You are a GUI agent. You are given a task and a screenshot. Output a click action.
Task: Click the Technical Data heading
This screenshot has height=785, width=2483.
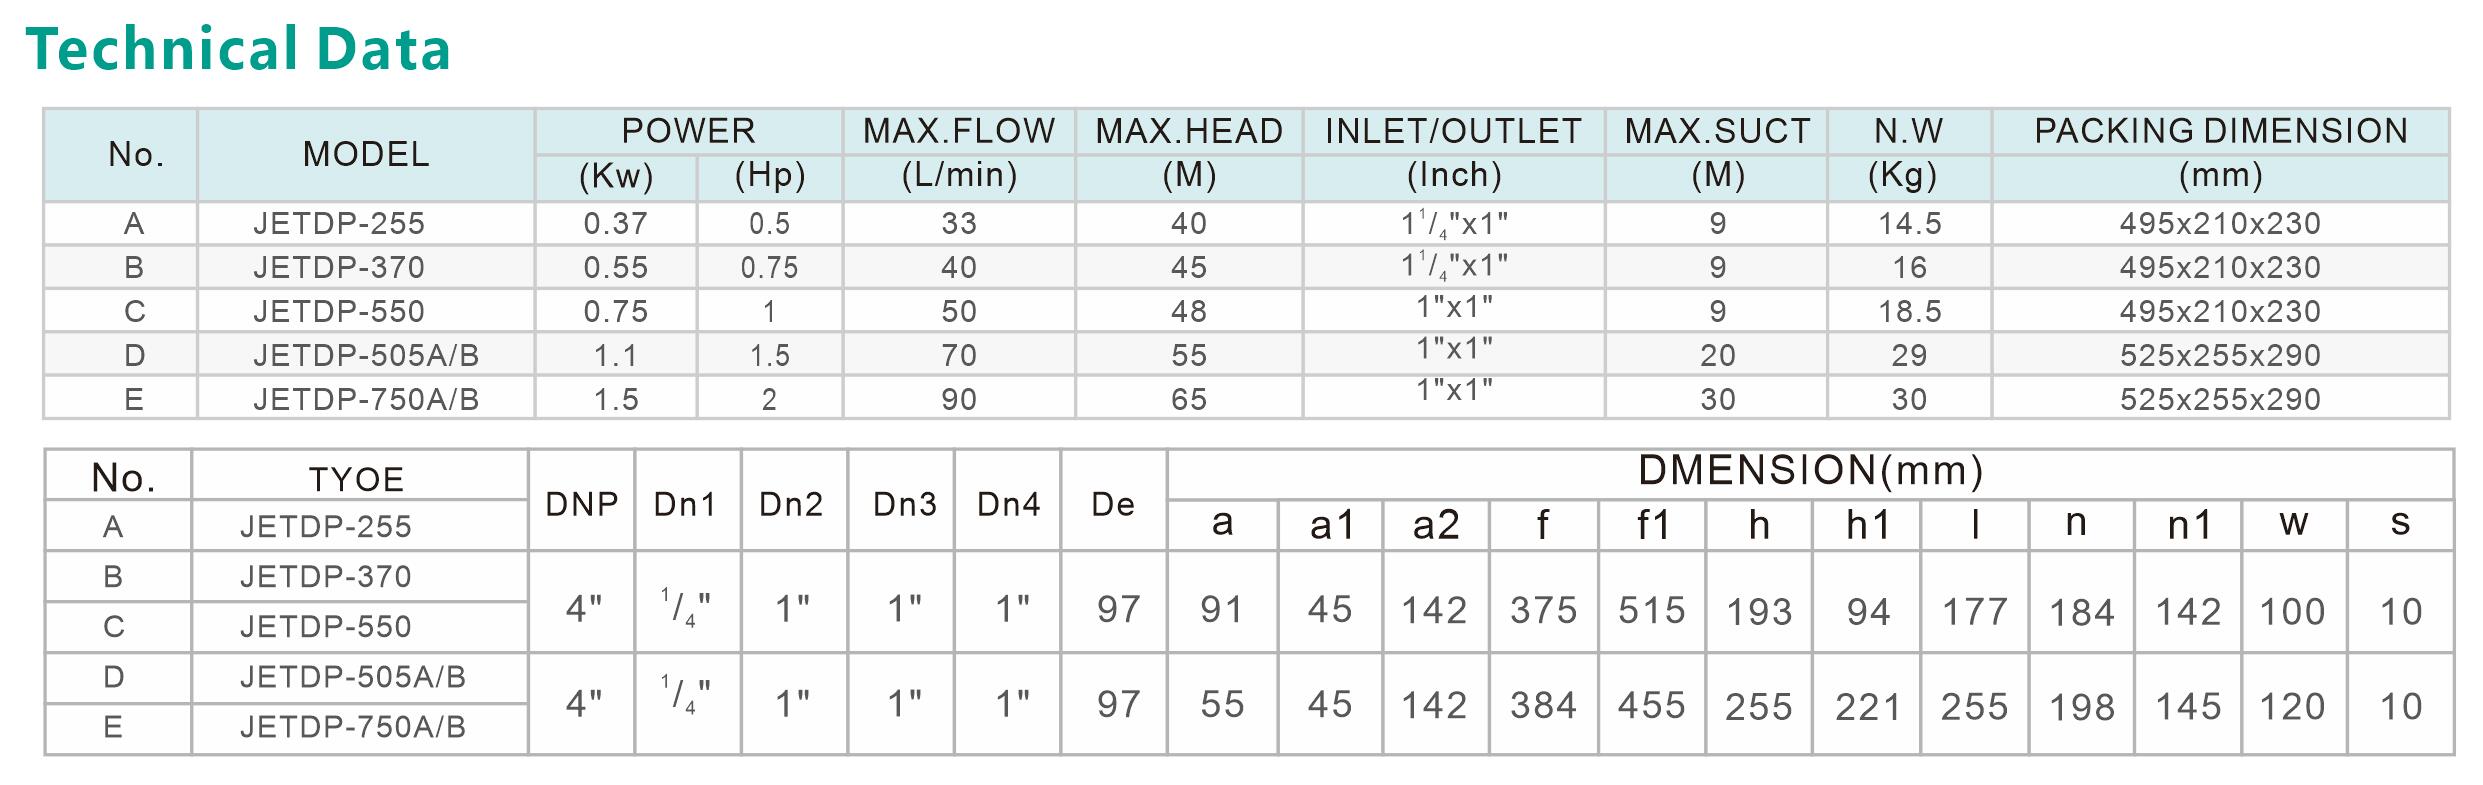[x=238, y=49]
